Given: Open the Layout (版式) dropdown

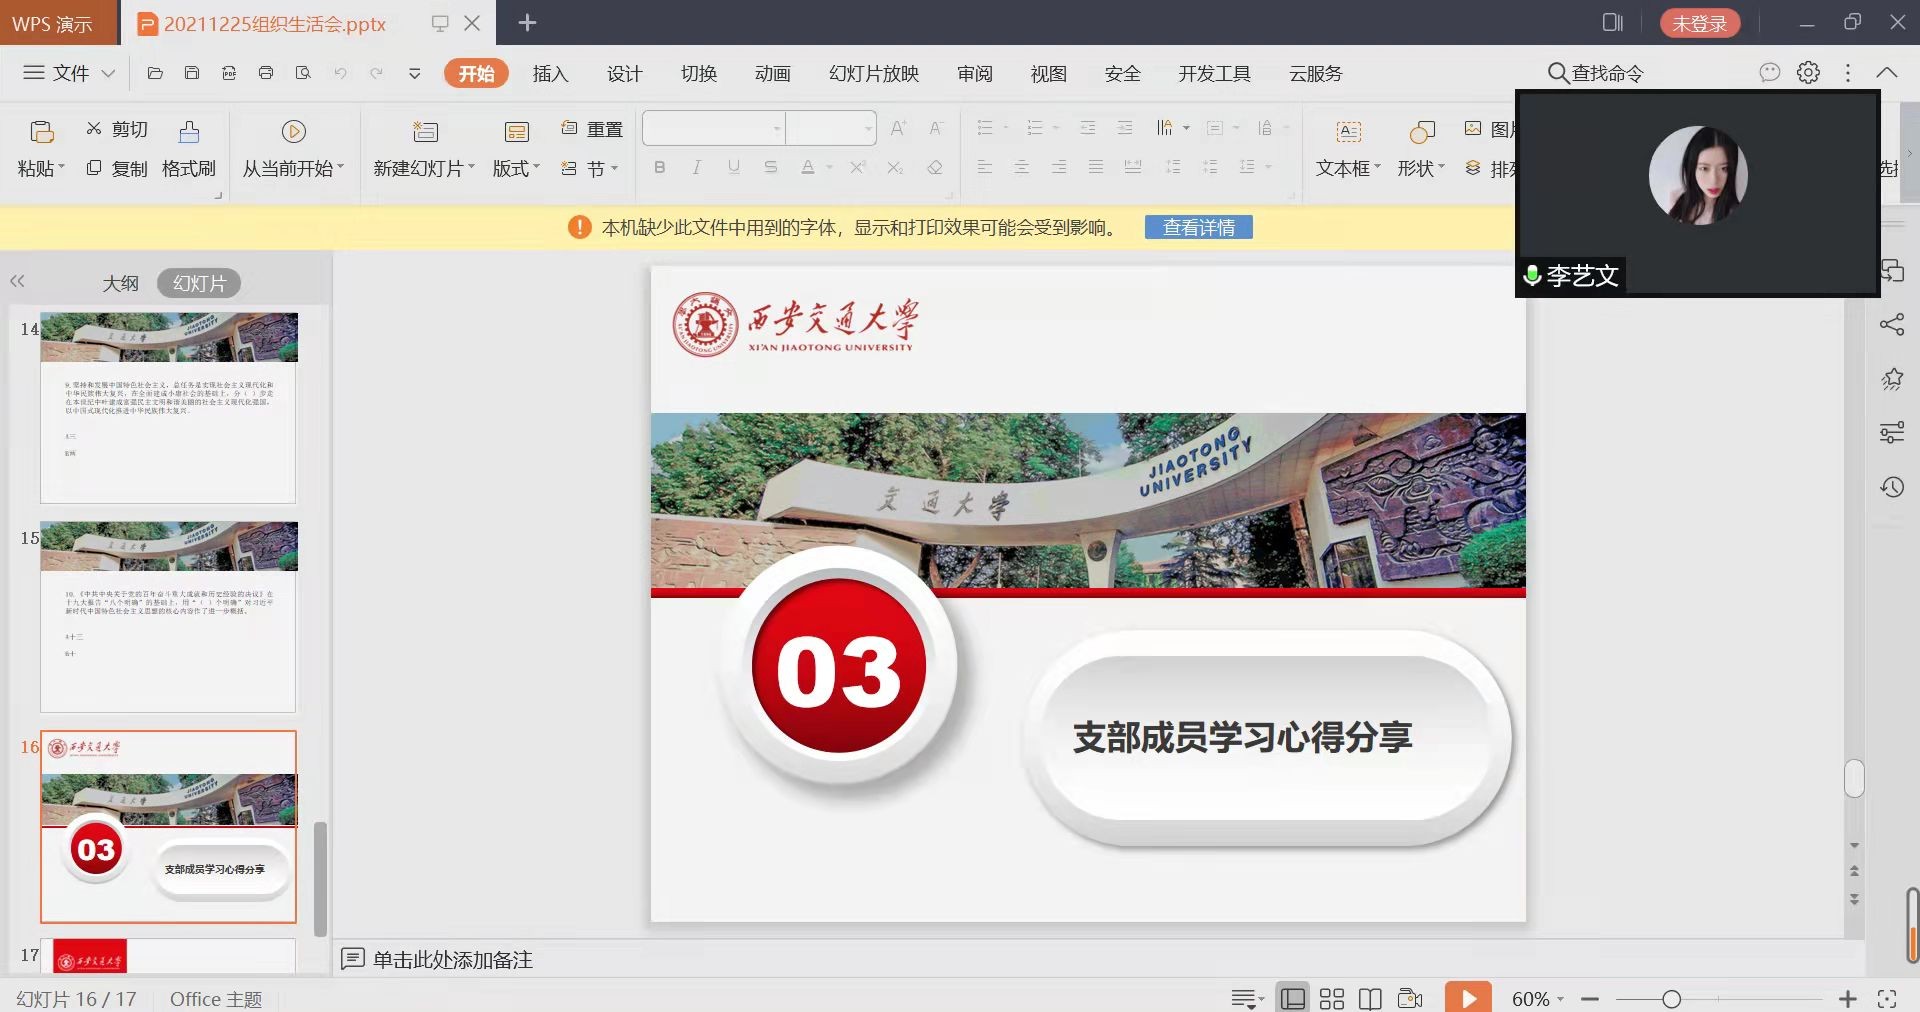Looking at the screenshot, I should coord(516,169).
